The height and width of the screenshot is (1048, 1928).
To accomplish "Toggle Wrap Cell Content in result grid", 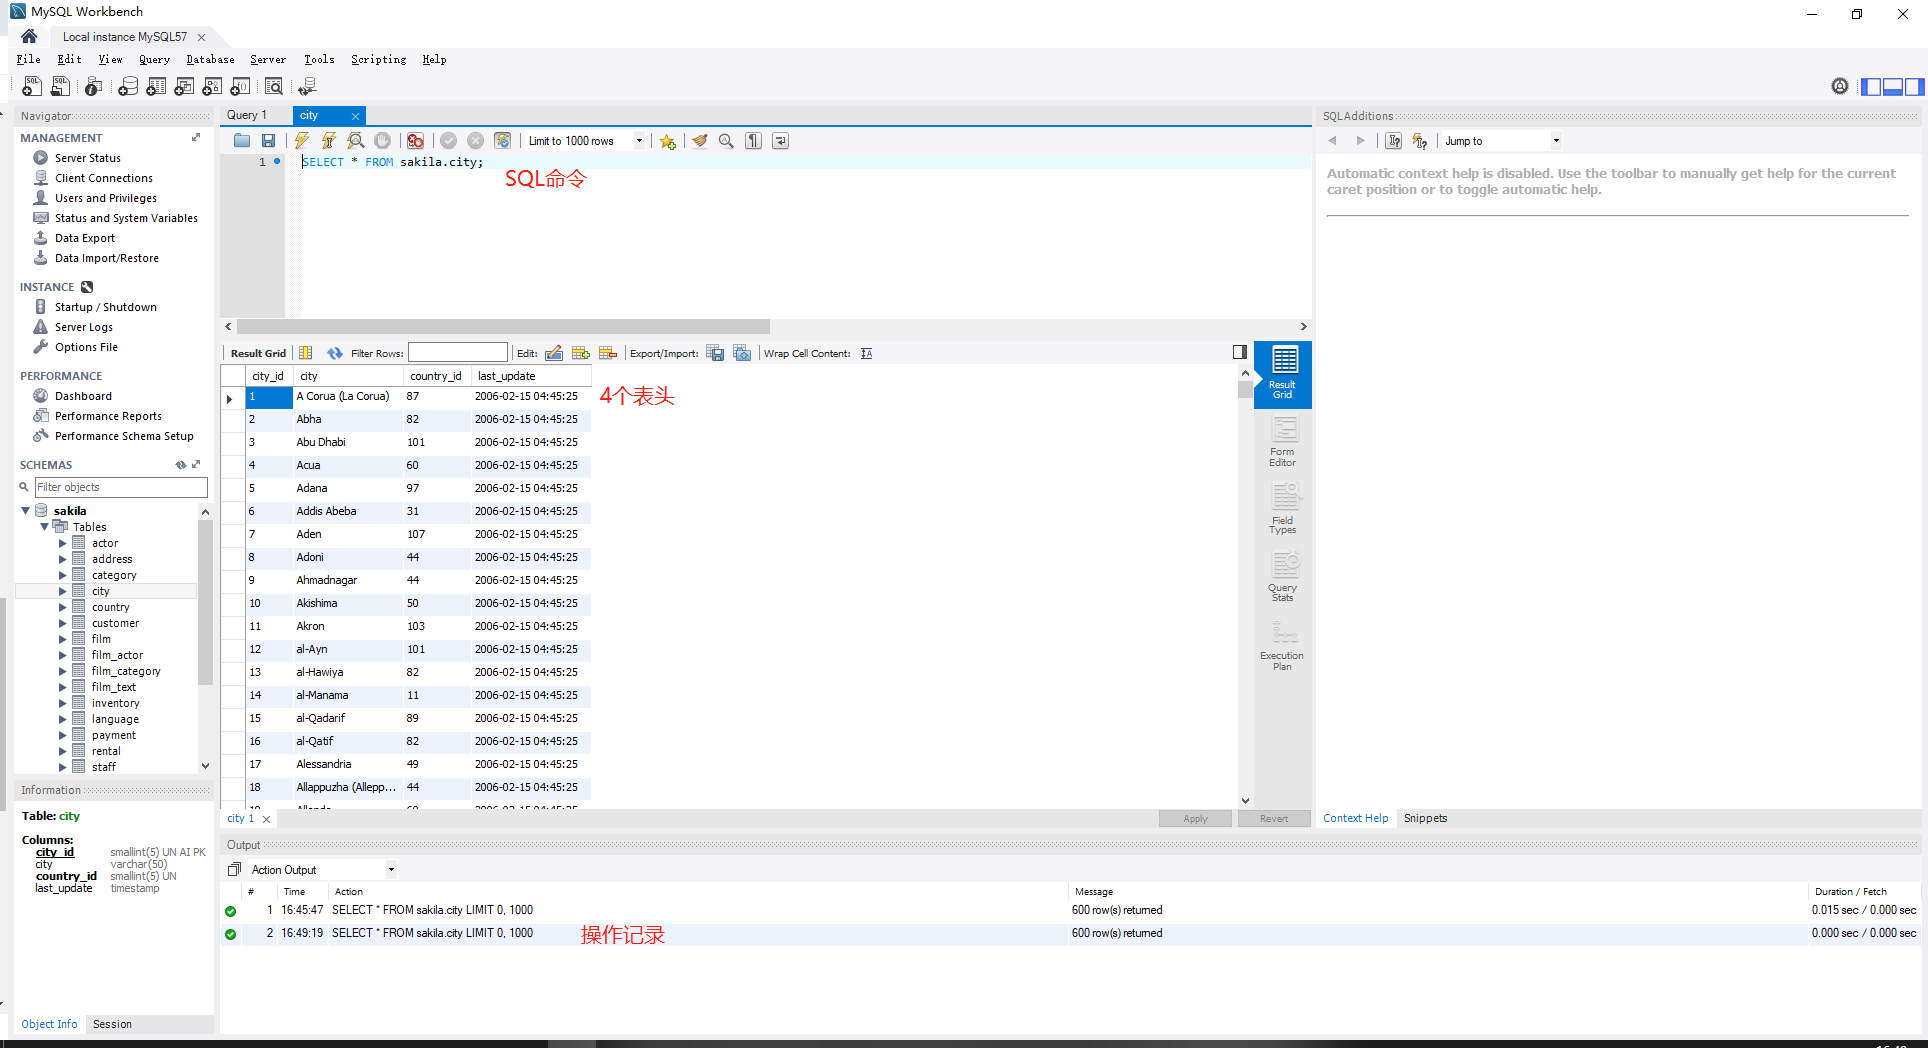I will (x=866, y=352).
